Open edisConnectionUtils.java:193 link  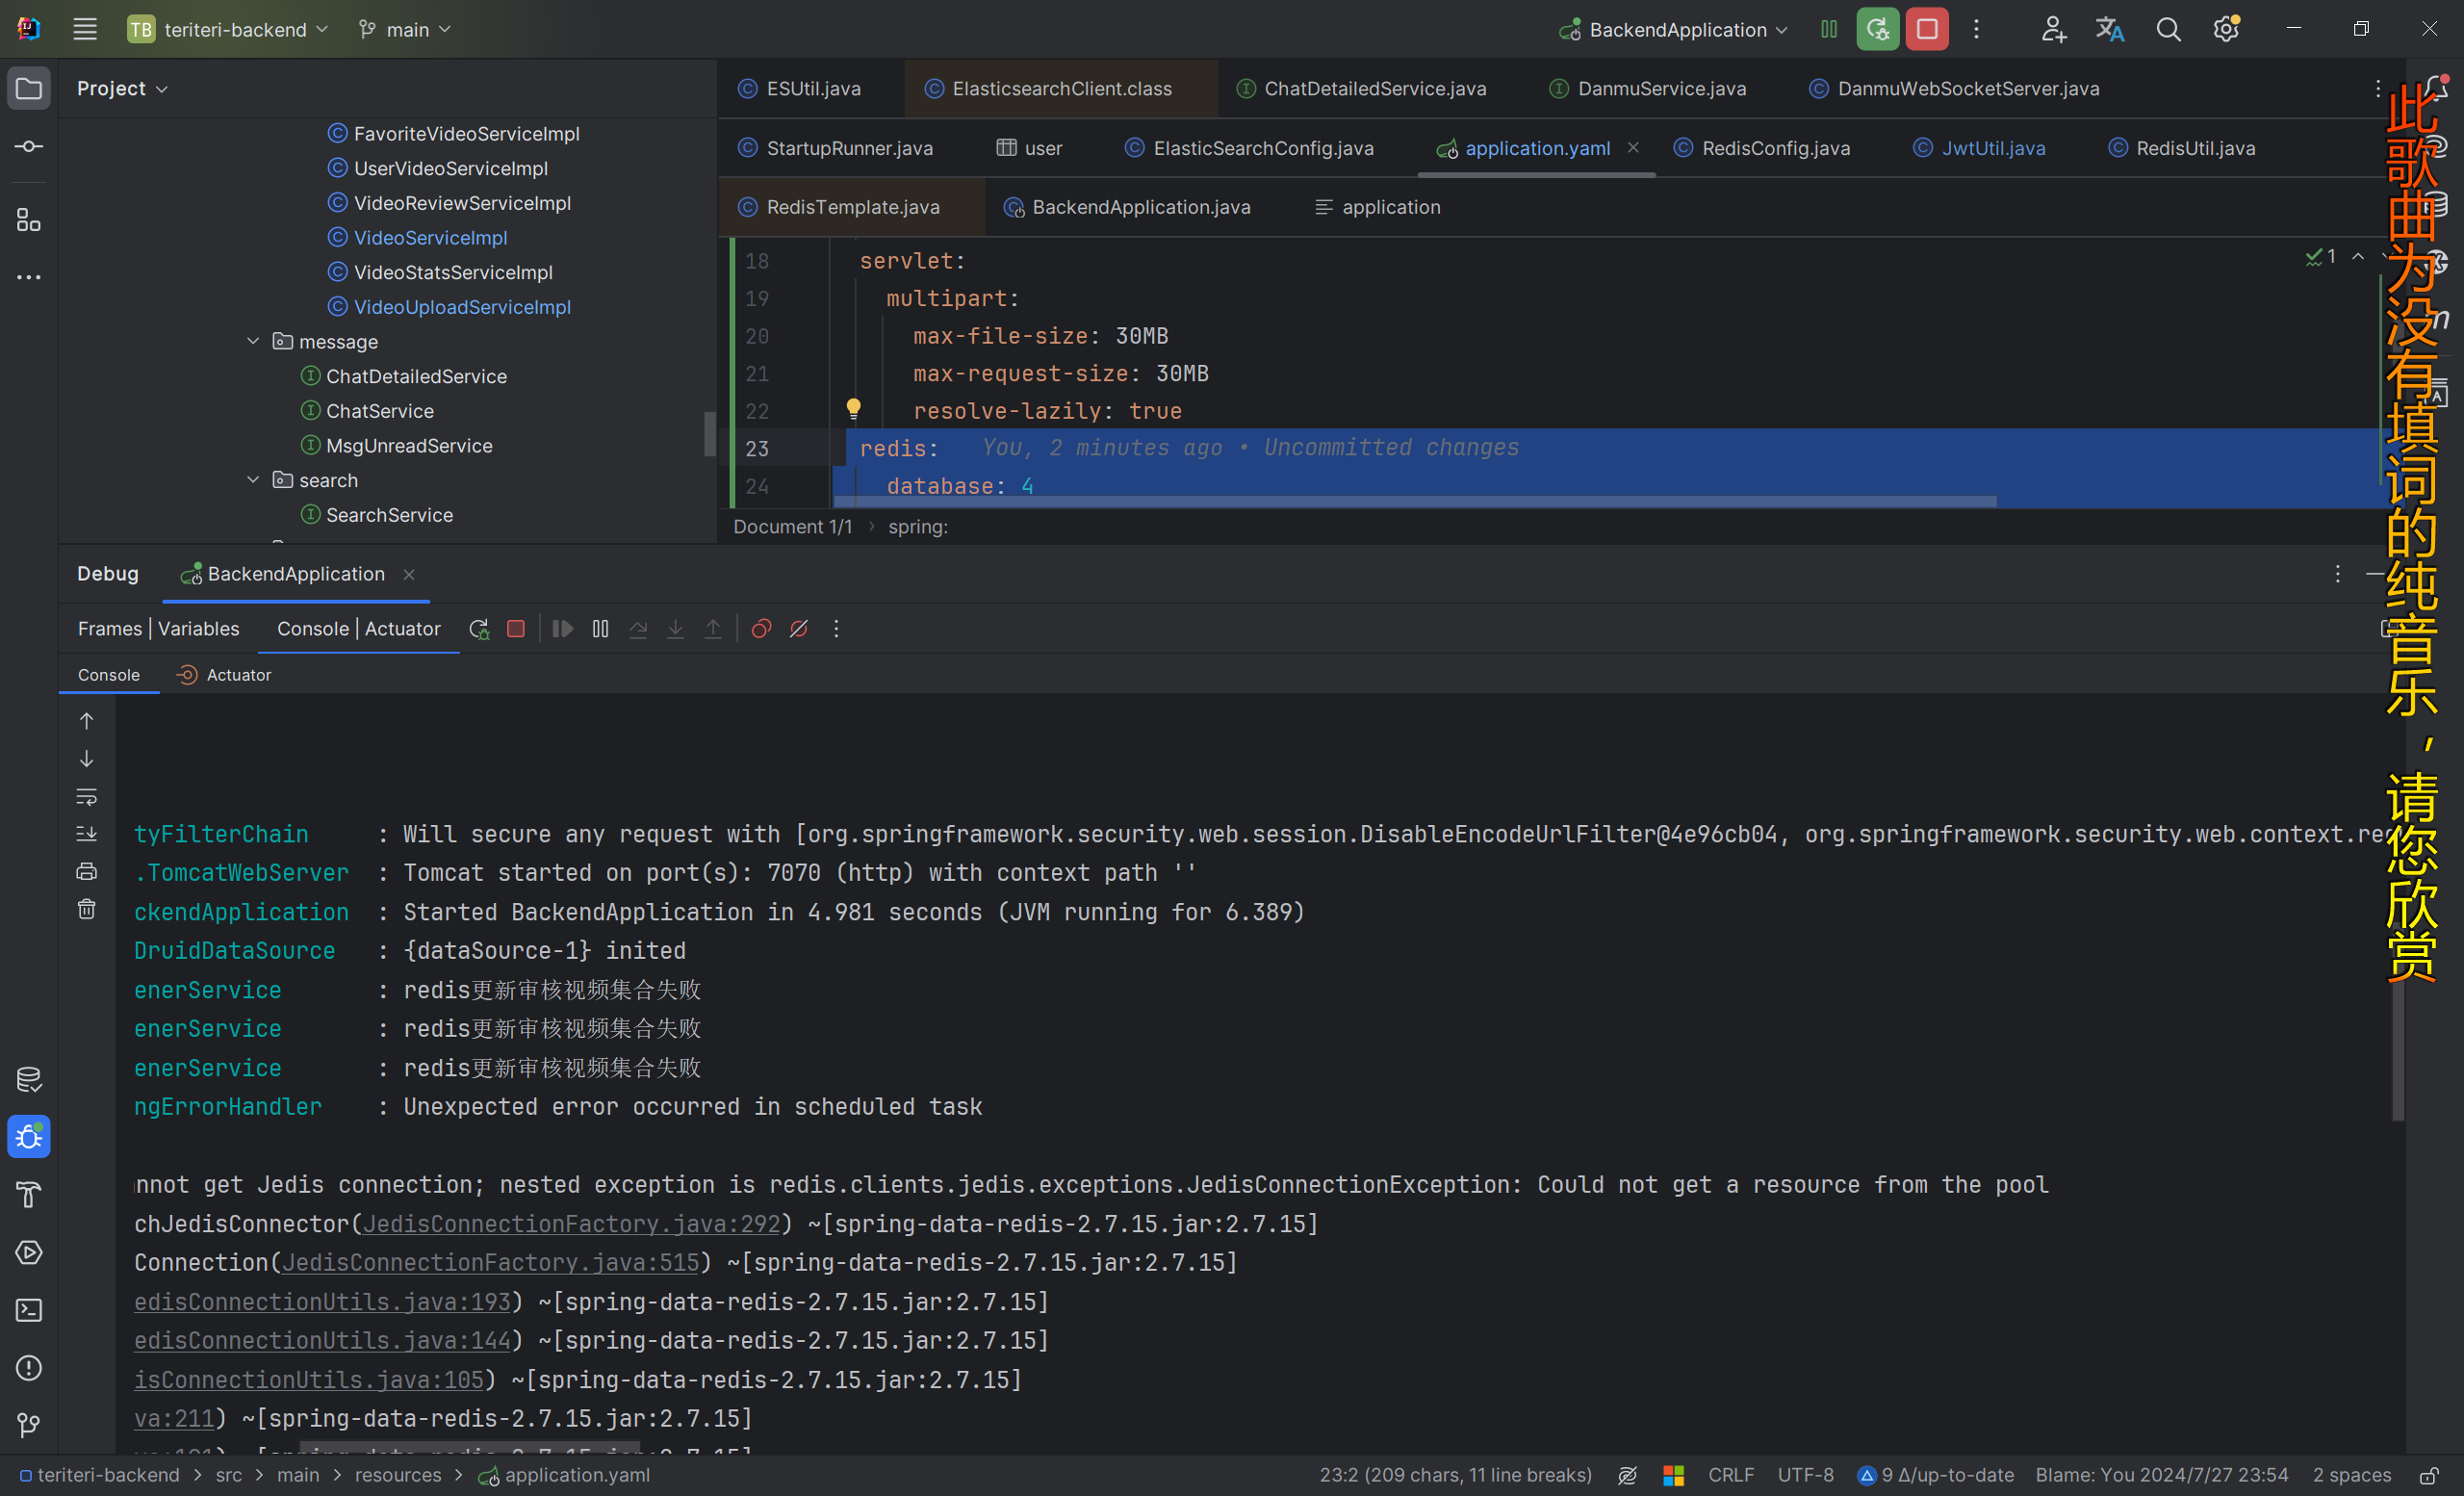(x=323, y=1302)
